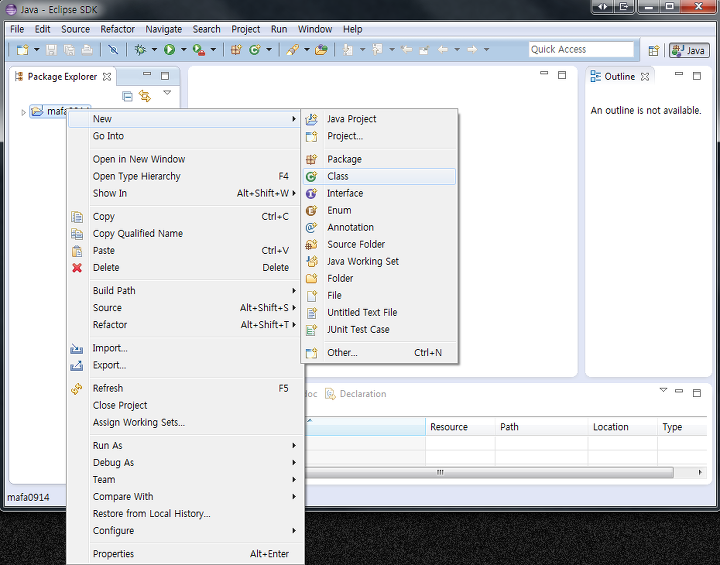Click the New wizard toolbar icon
This screenshot has width=720, height=565.
[x=22, y=50]
